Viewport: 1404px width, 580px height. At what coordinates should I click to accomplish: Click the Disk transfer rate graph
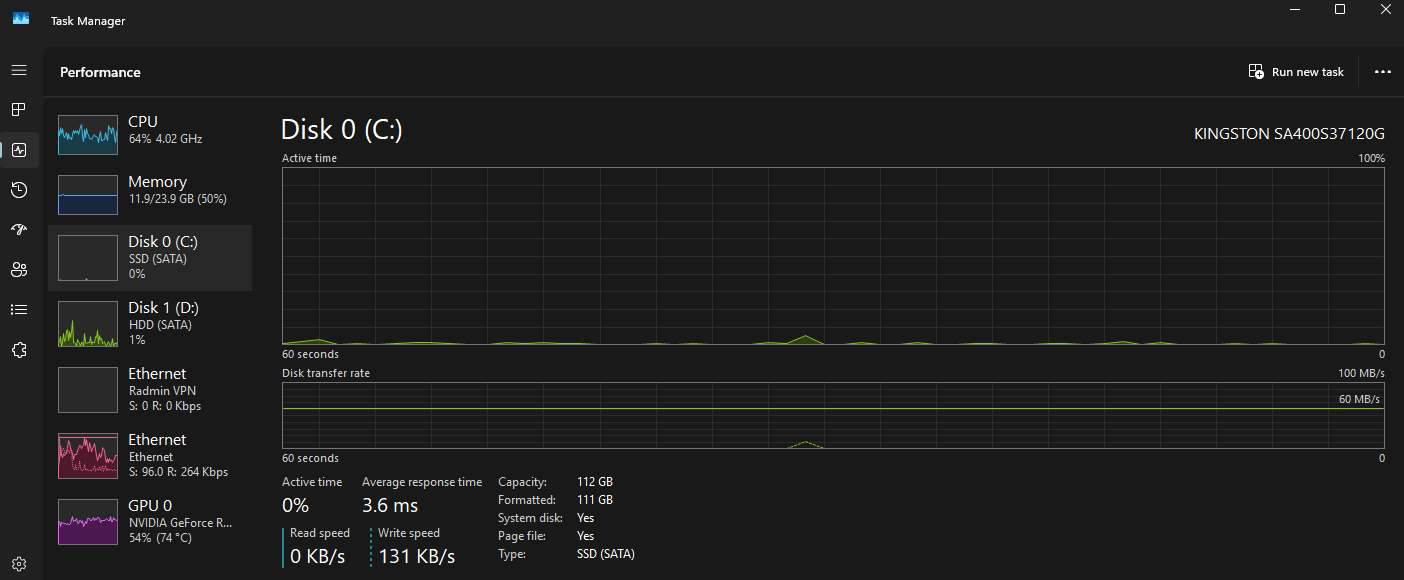point(833,415)
